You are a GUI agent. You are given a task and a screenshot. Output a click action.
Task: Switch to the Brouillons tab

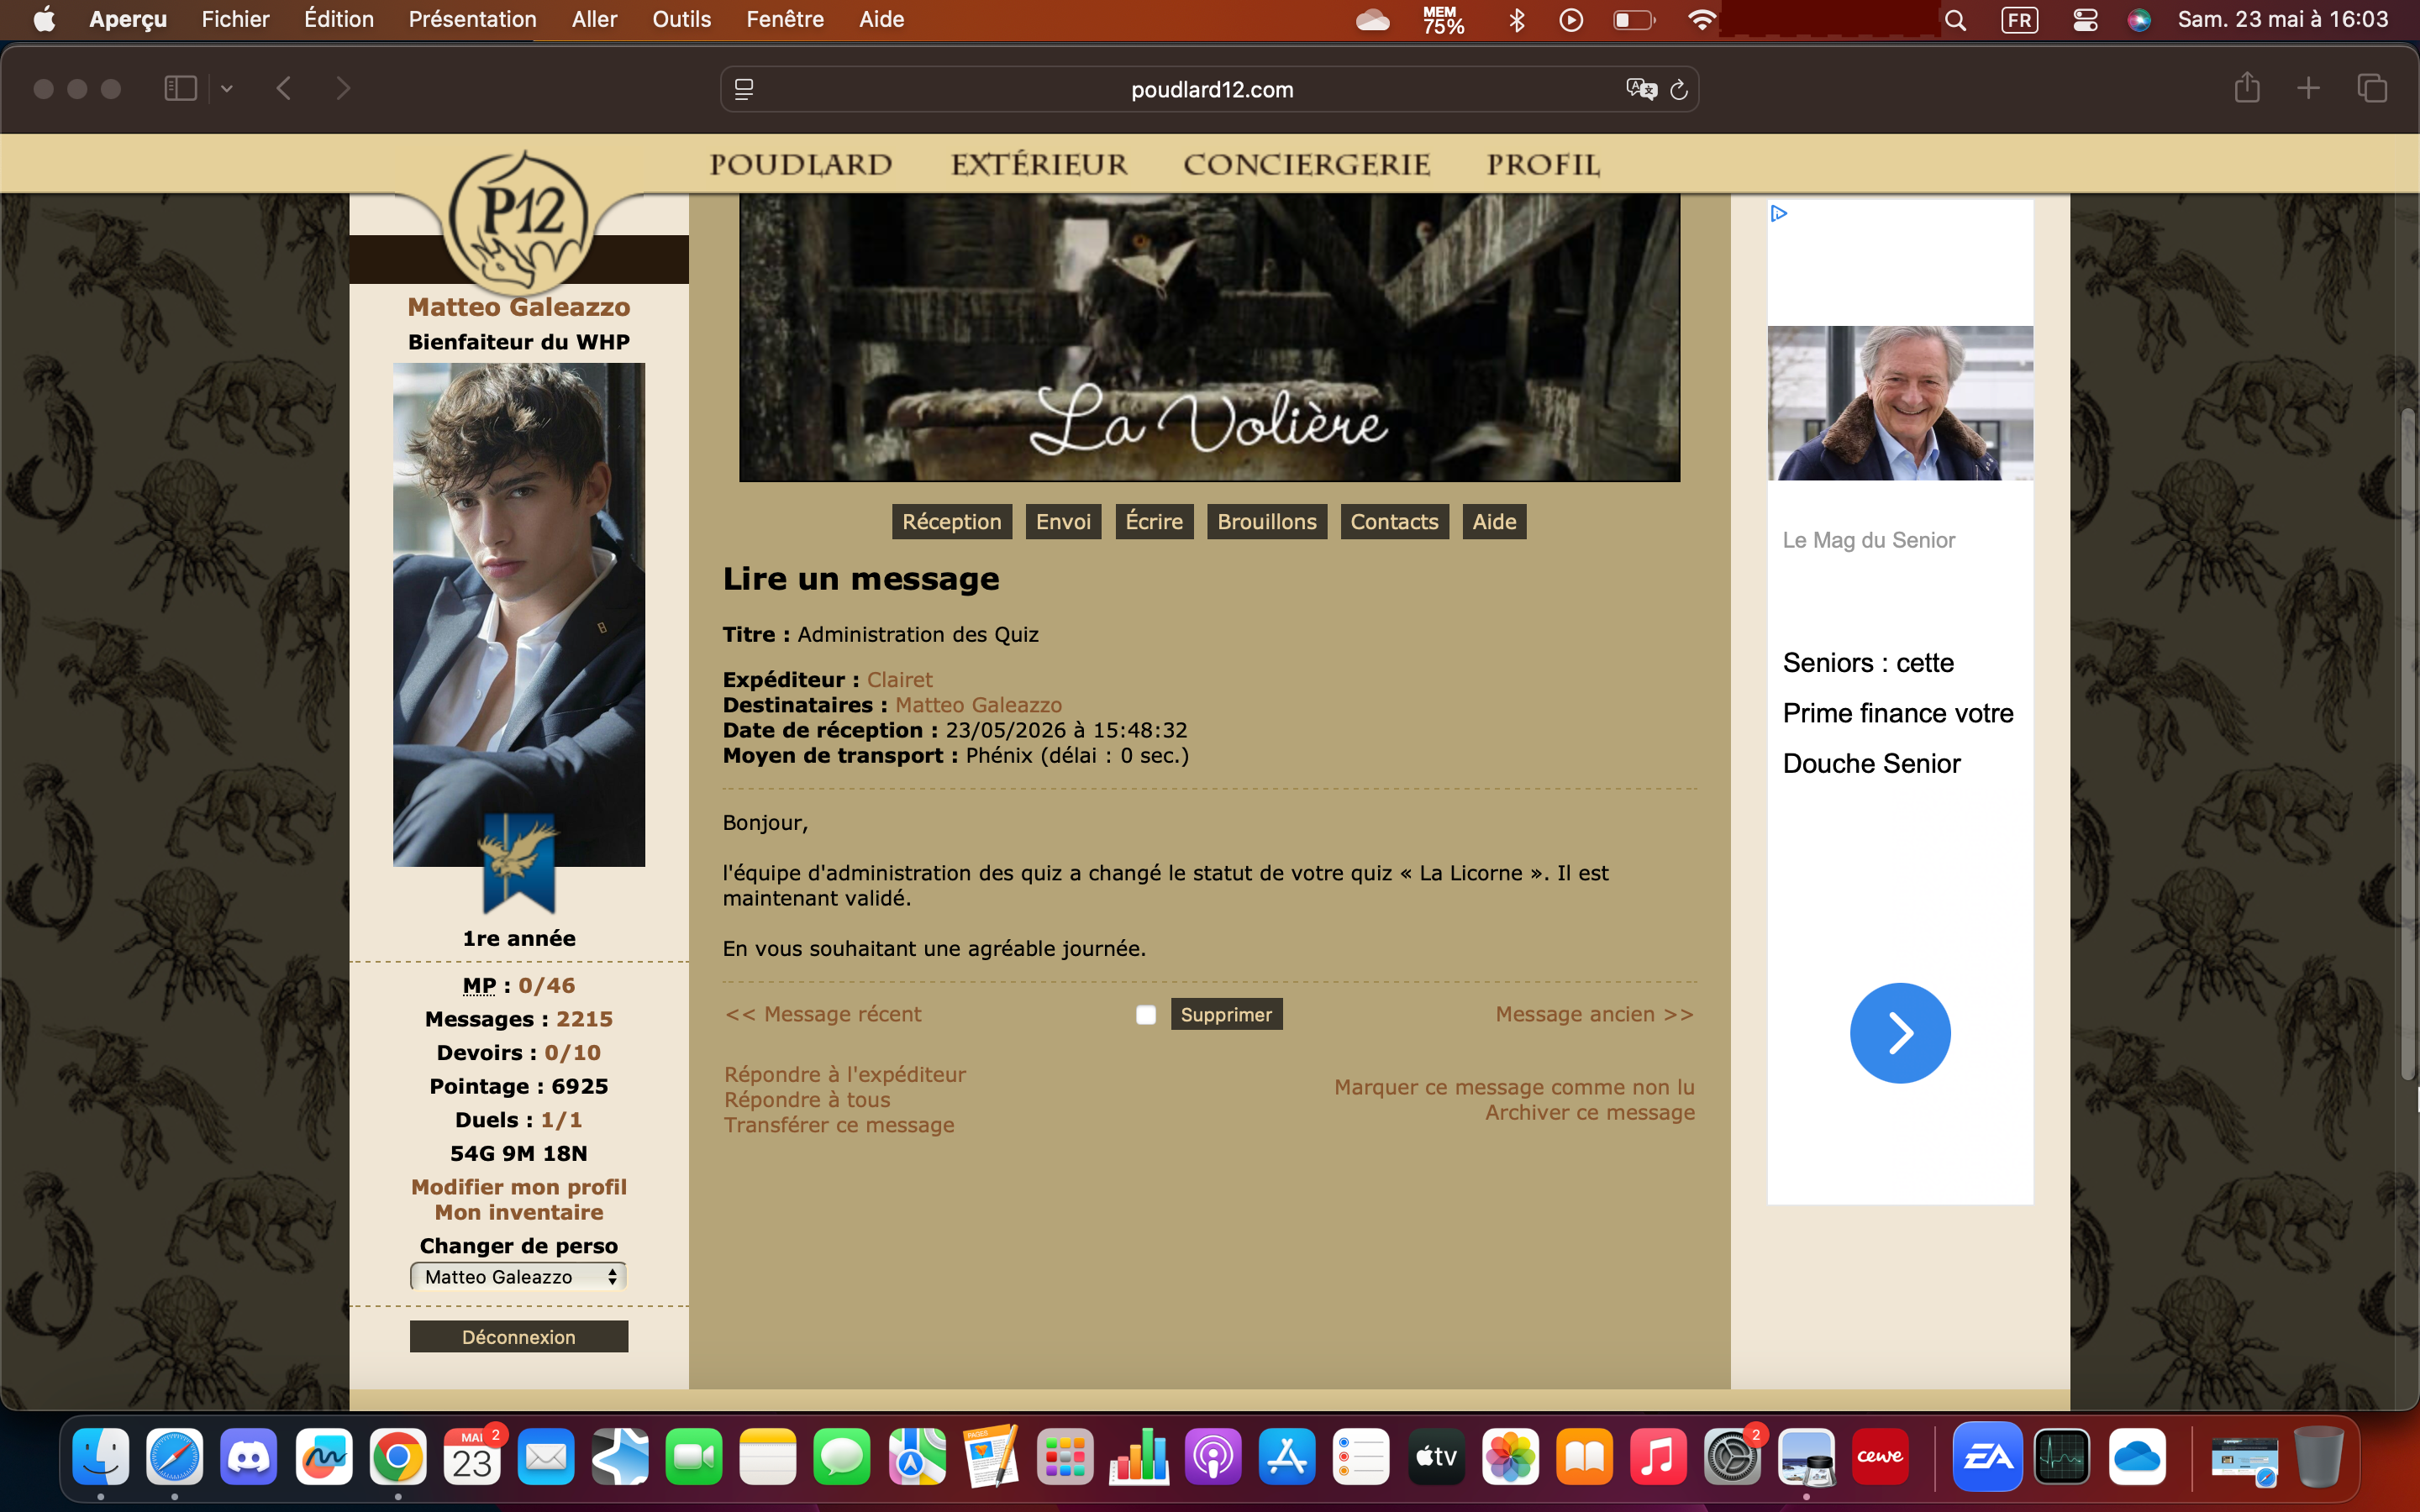pos(1267,522)
